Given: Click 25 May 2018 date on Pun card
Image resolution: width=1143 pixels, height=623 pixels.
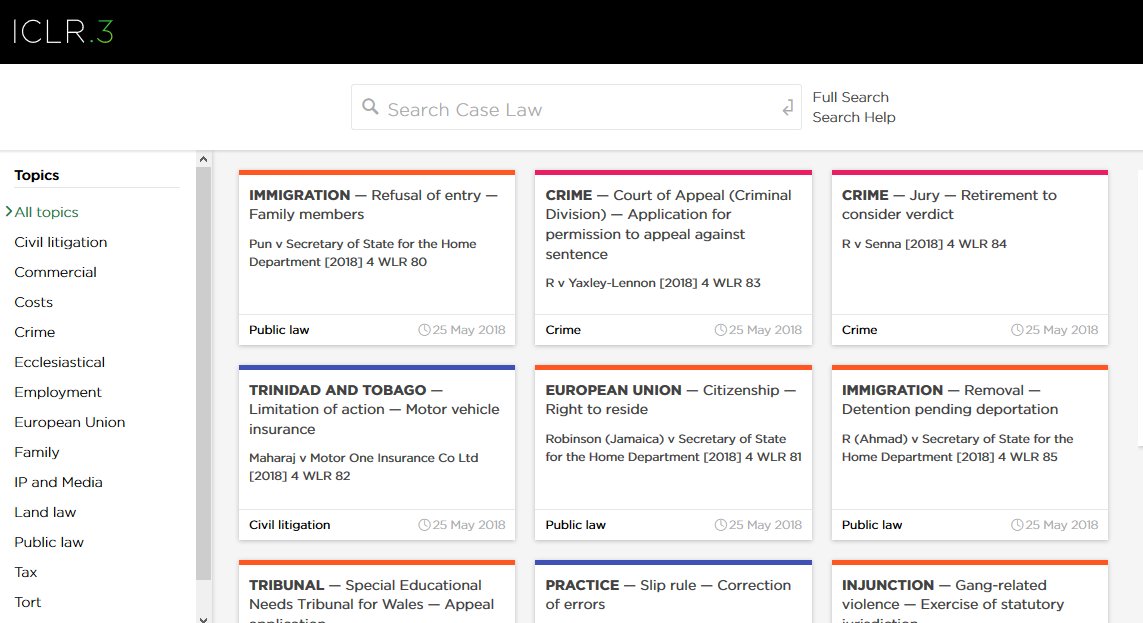Looking at the screenshot, I should pos(469,330).
